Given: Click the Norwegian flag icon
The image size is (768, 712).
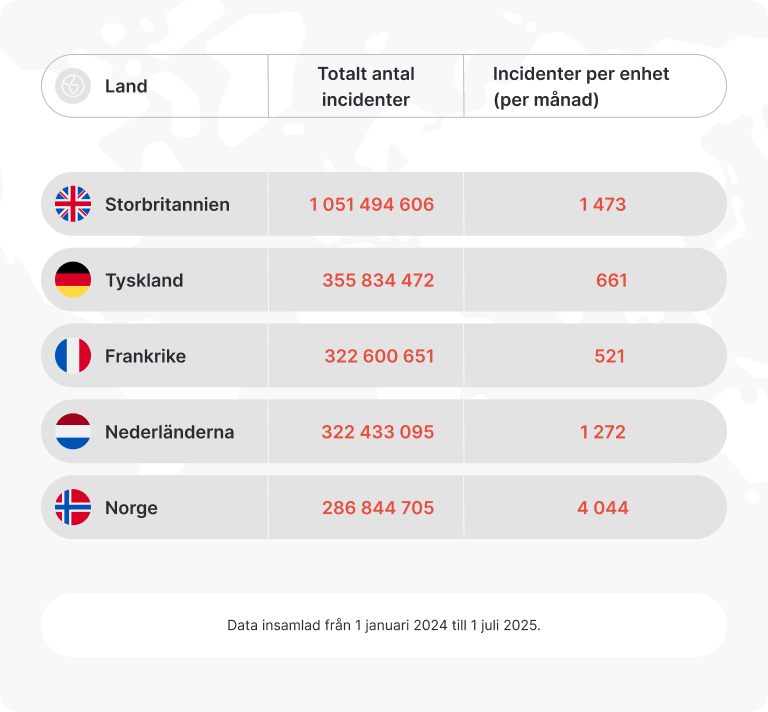Looking at the screenshot, I should coord(73,508).
